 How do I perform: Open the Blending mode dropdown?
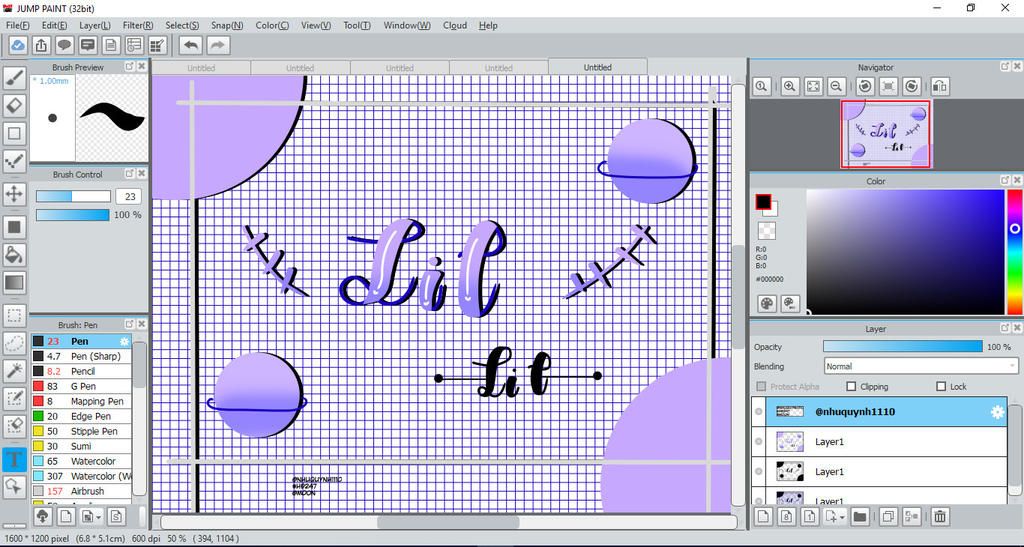pos(921,366)
